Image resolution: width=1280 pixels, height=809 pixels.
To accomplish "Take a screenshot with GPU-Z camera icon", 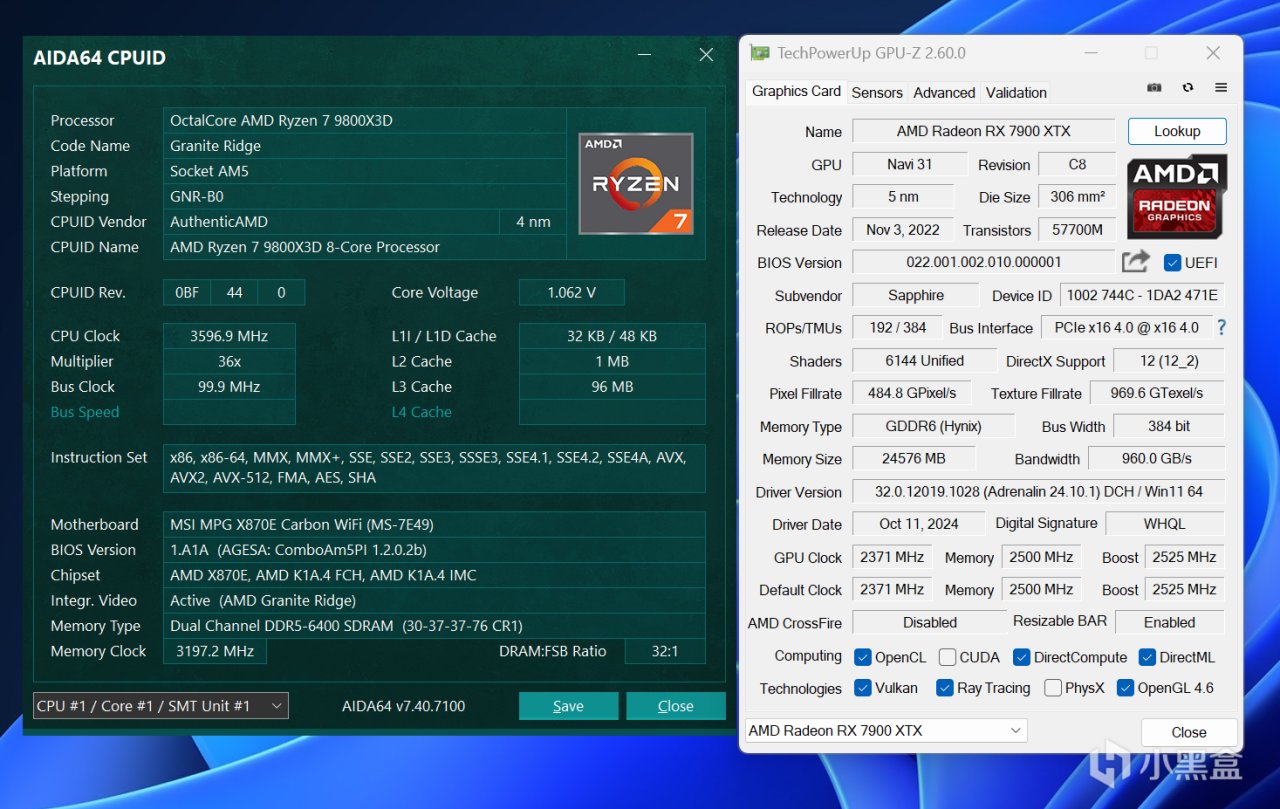I will (x=1154, y=88).
